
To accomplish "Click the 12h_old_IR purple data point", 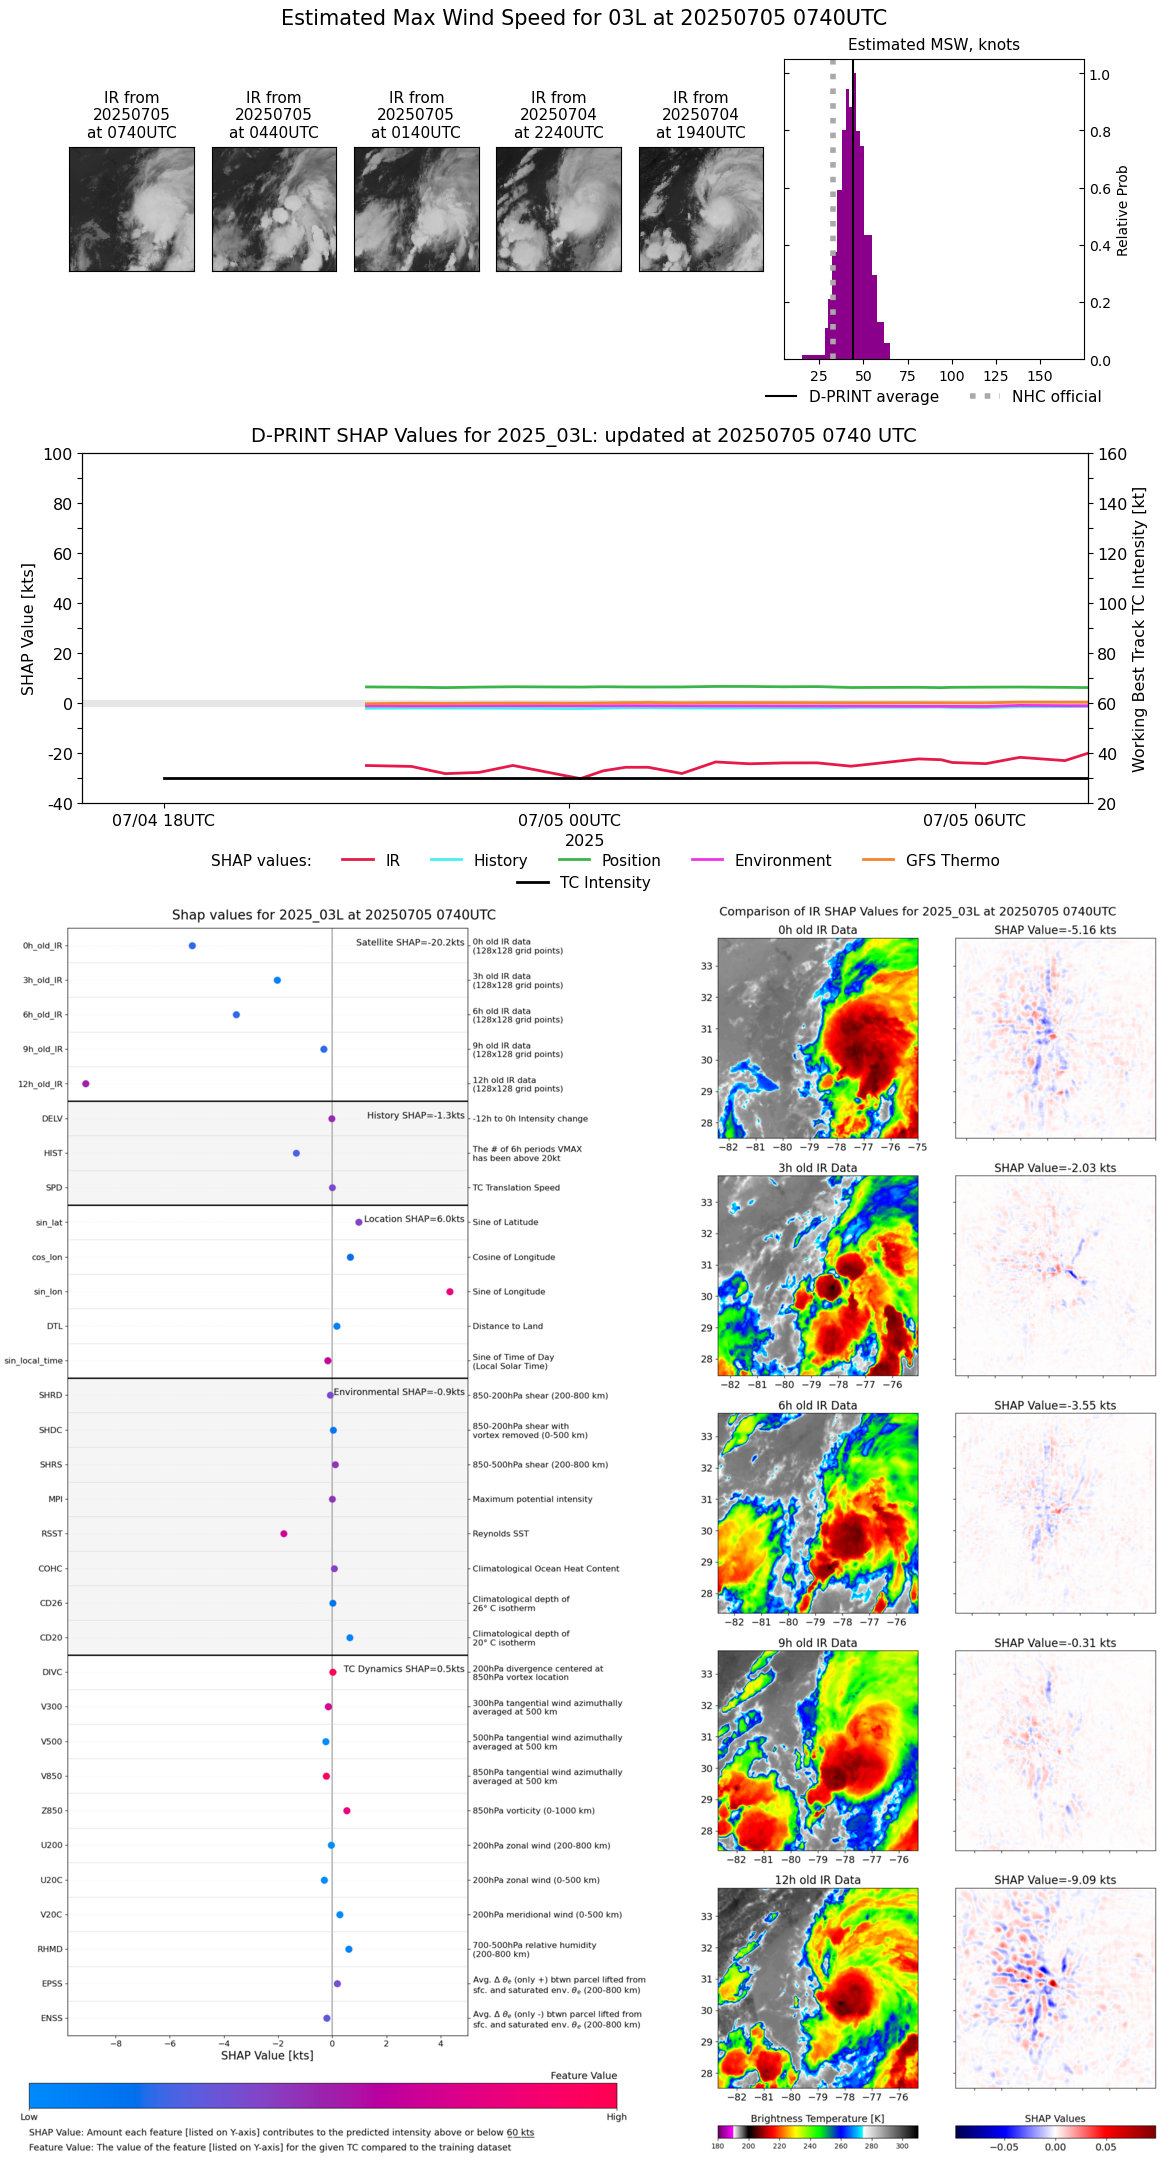I will click(x=86, y=1083).
